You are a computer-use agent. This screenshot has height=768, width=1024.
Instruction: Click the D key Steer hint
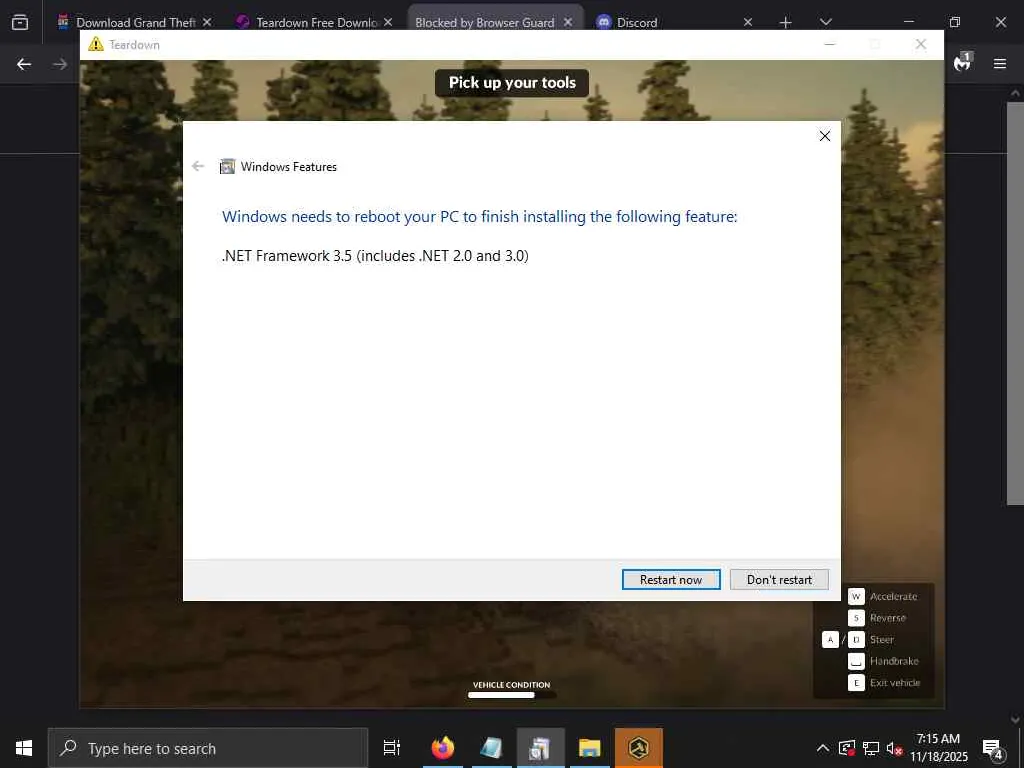point(856,639)
